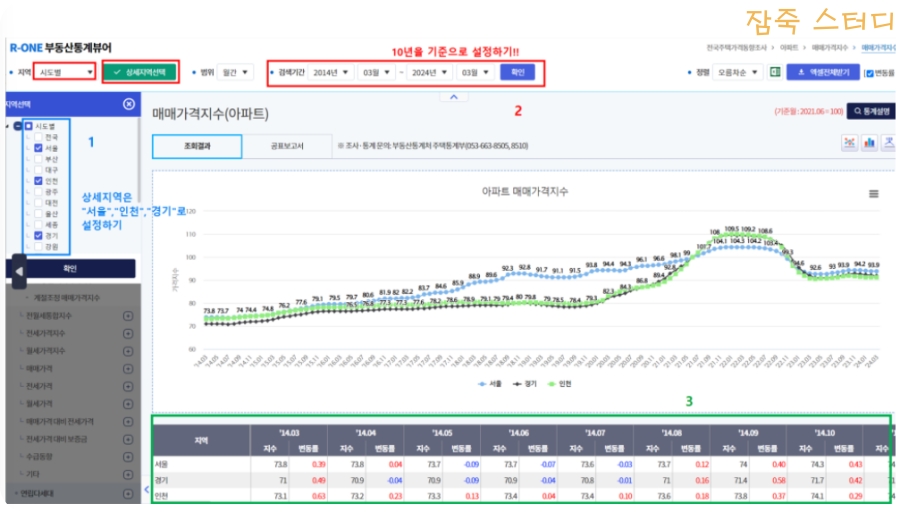Select the bar chart type icon

pyautogui.click(x=870, y=143)
